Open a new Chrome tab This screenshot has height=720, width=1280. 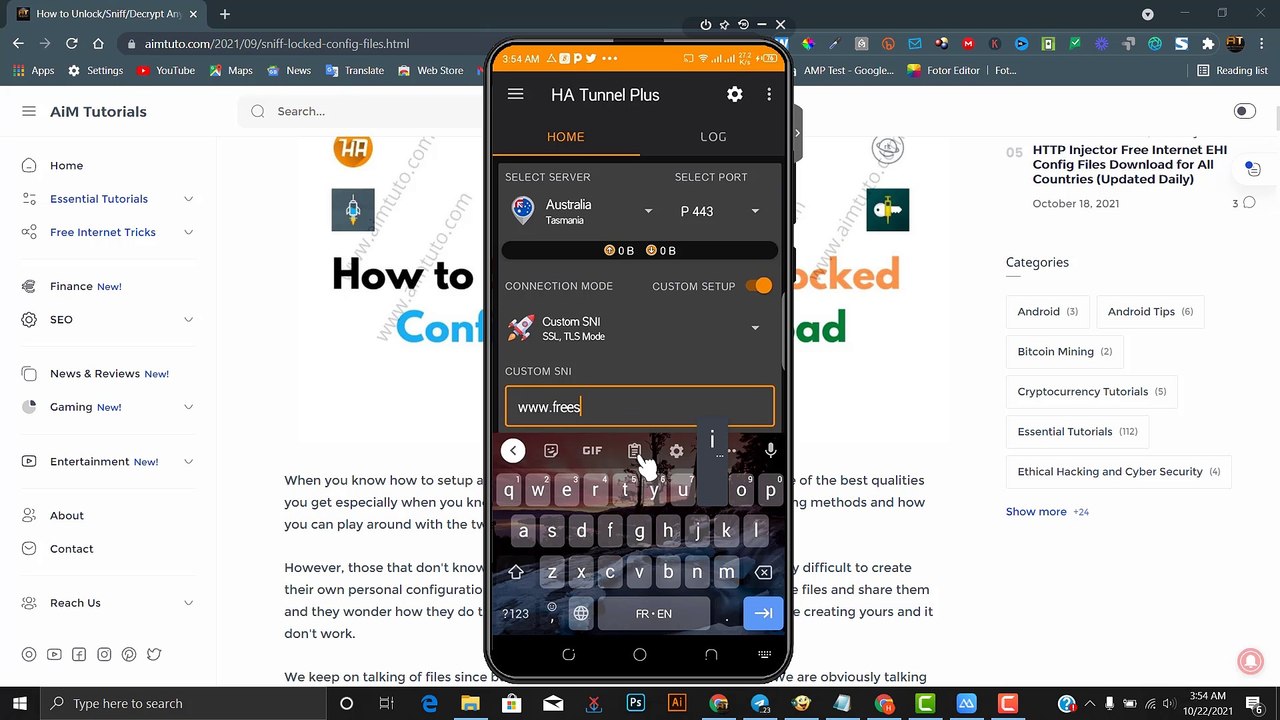point(225,14)
